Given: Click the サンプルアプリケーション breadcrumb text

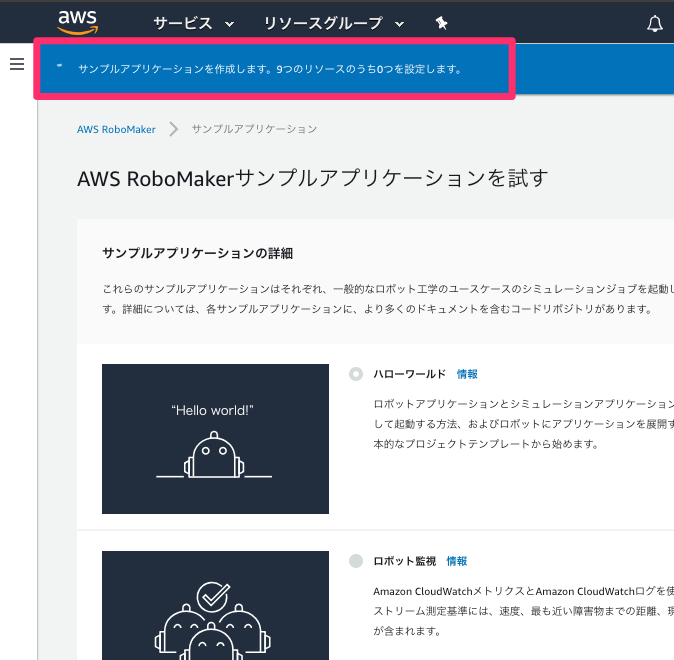Looking at the screenshot, I should 254,129.
